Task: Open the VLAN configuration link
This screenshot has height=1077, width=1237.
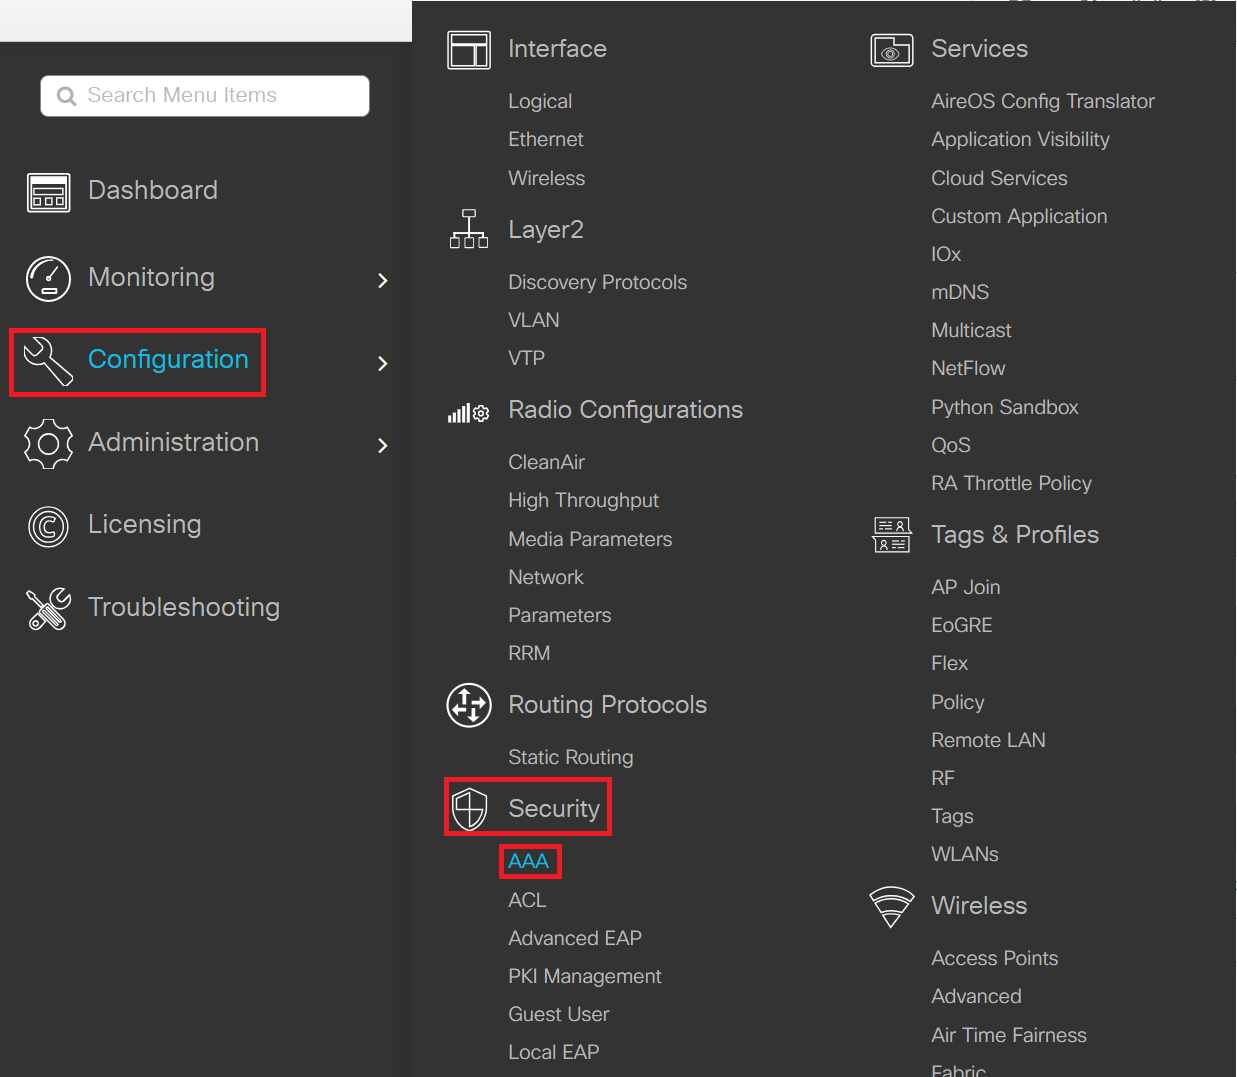Action: coord(533,320)
